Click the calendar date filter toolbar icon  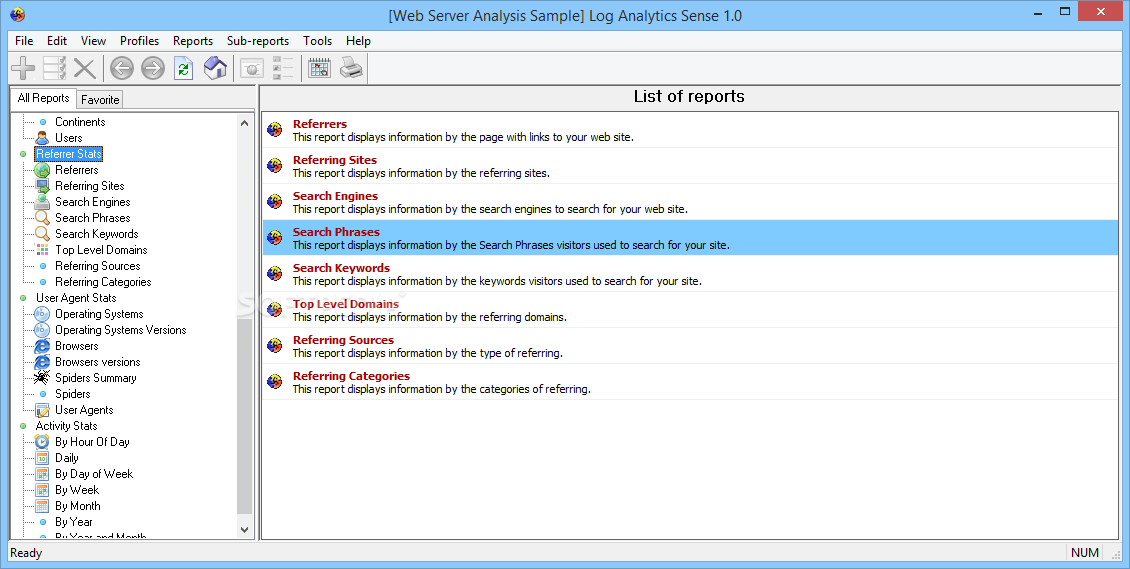point(319,68)
